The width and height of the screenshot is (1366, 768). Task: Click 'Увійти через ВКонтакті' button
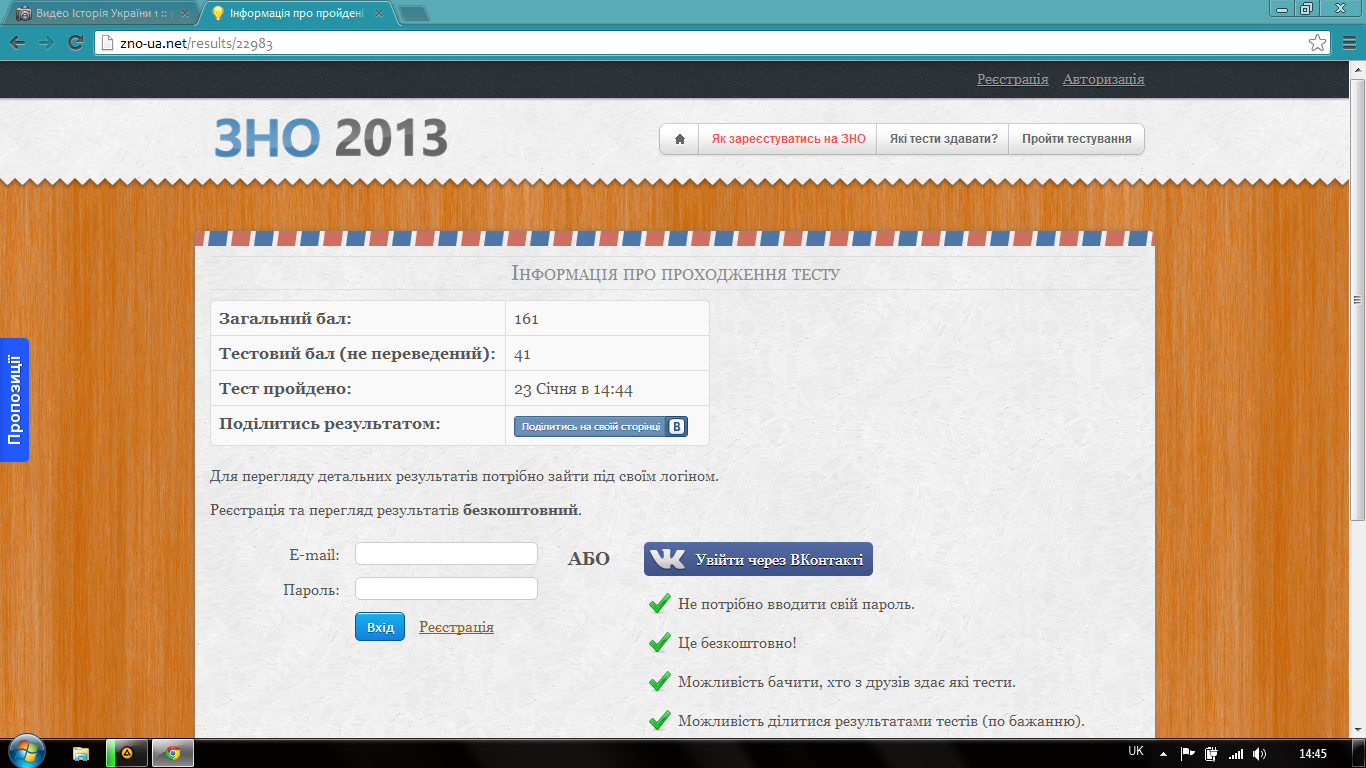point(758,559)
